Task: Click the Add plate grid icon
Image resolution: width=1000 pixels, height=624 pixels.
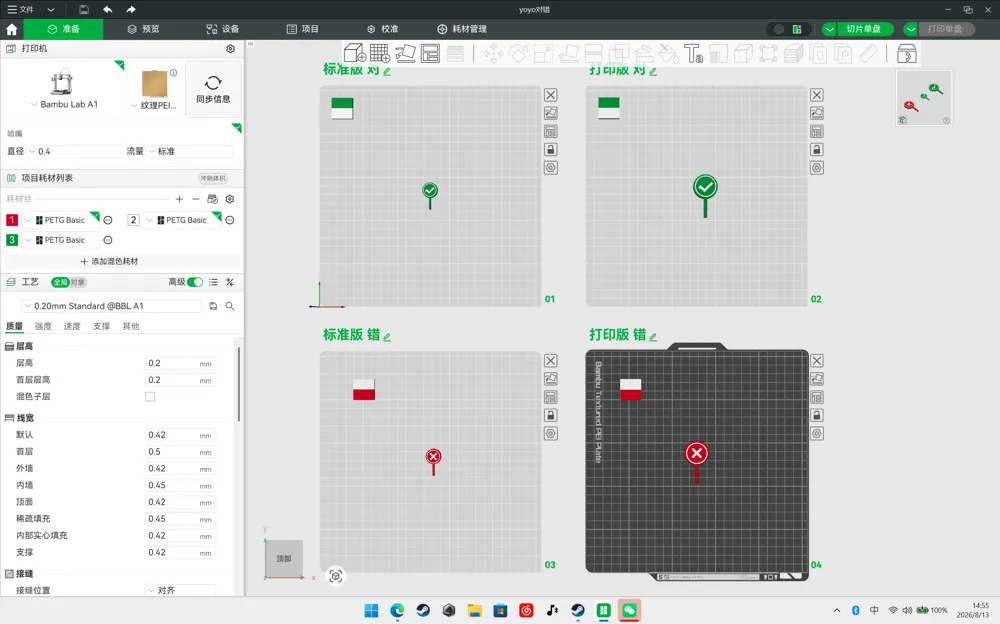Action: point(380,53)
